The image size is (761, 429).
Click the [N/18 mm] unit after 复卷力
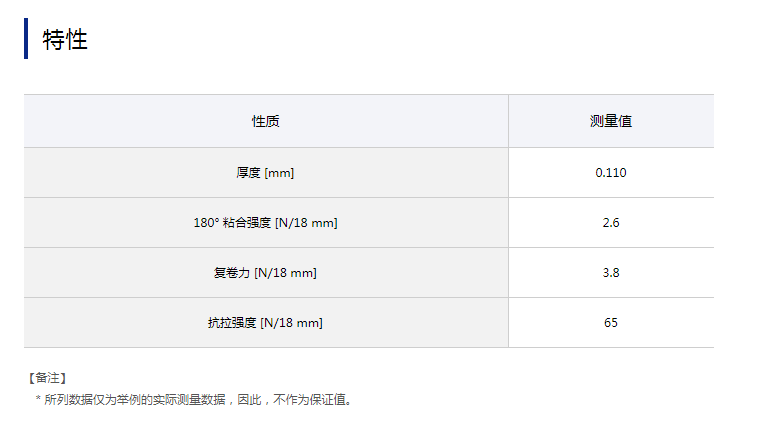coord(285,272)
